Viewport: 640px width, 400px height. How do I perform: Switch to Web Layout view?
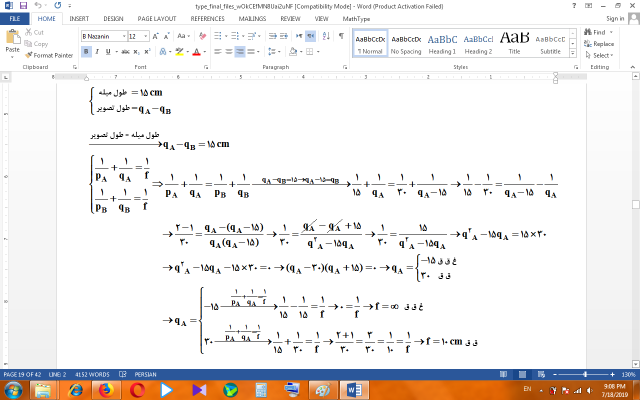point(541,374)
